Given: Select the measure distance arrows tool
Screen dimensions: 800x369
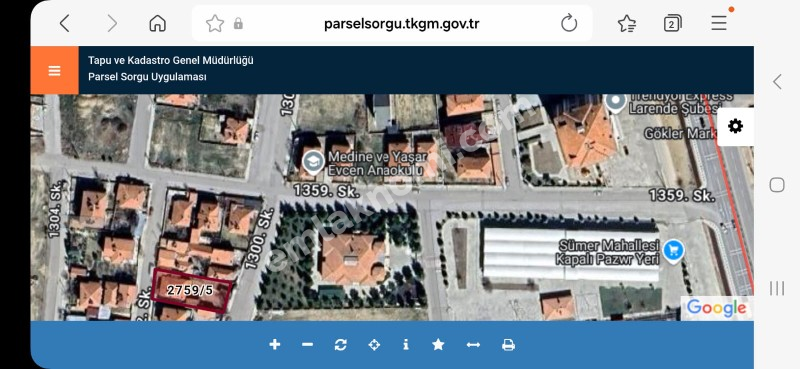Looking at the screenshot, I should (x=473, y=345).
